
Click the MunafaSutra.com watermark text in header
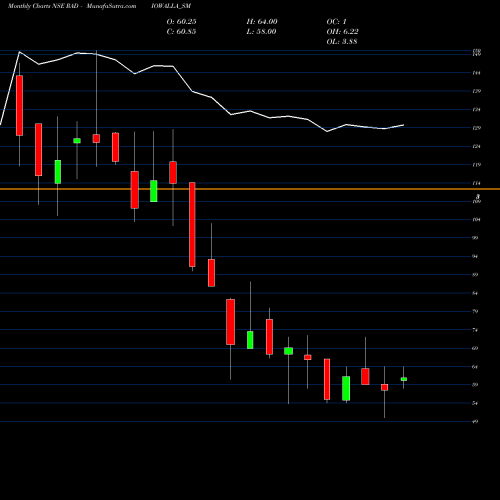coord(111,6)
